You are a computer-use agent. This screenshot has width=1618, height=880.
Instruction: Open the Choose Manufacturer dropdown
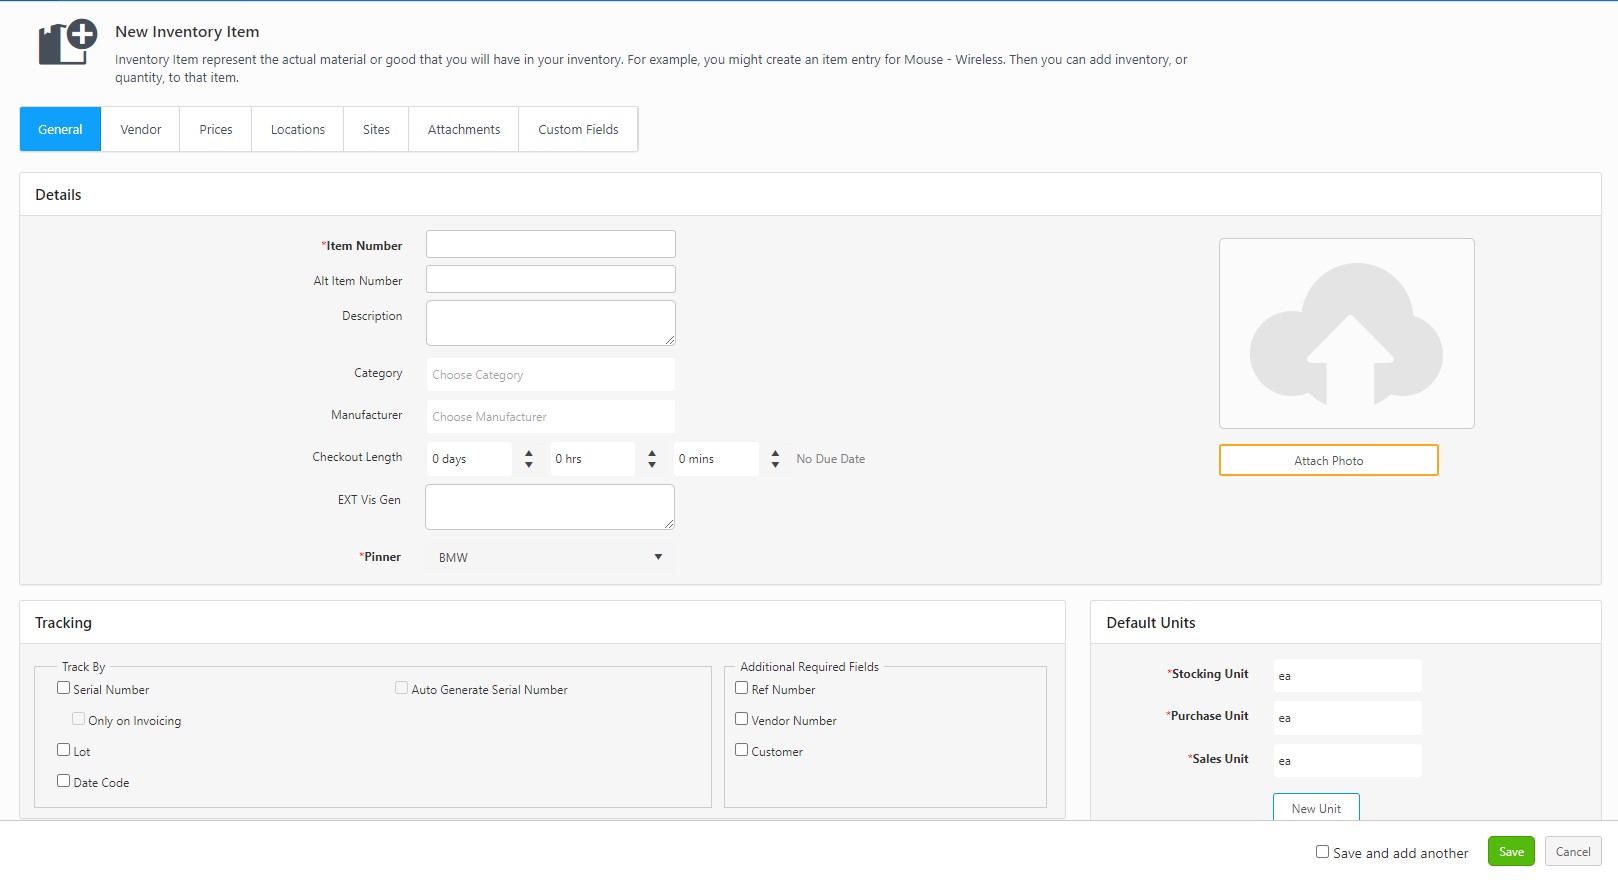550,417
